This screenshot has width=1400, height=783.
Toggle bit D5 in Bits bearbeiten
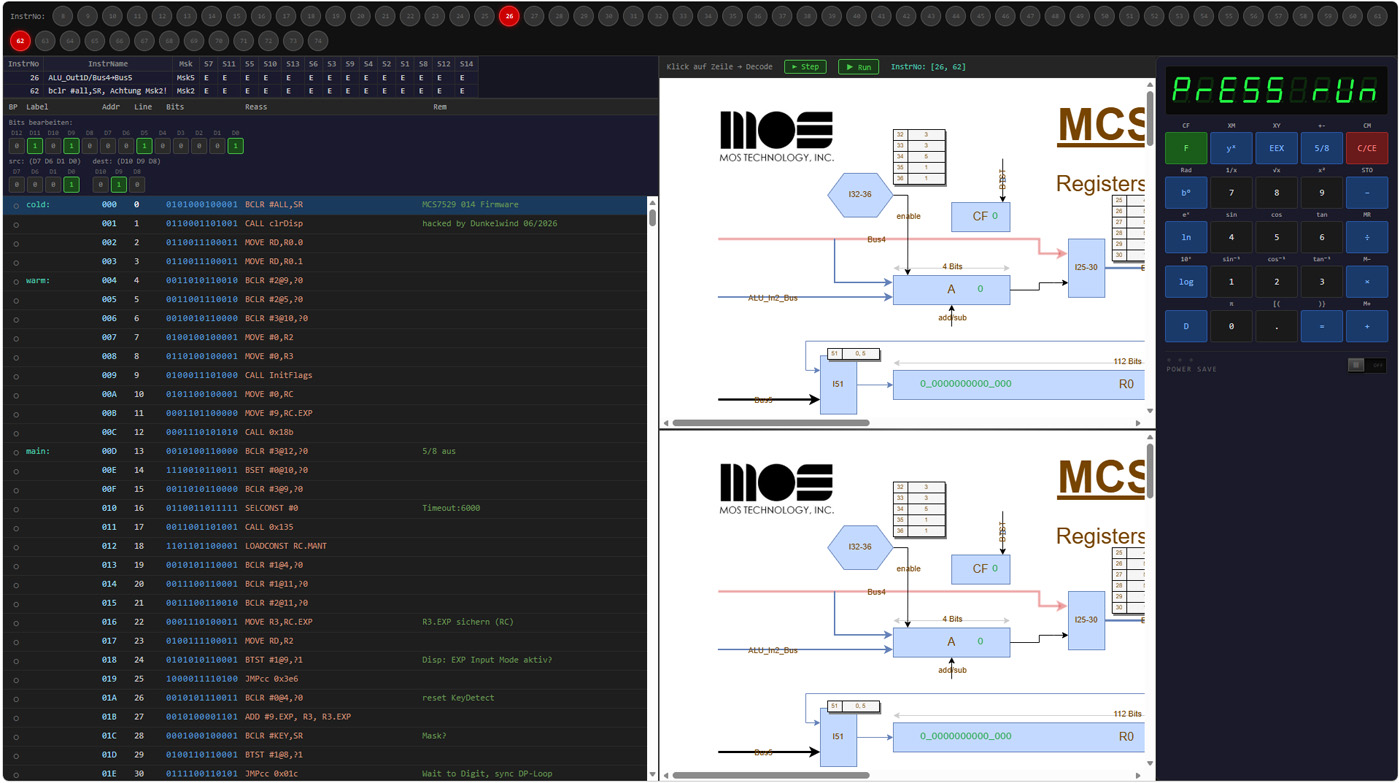click(x=144, y=146)
